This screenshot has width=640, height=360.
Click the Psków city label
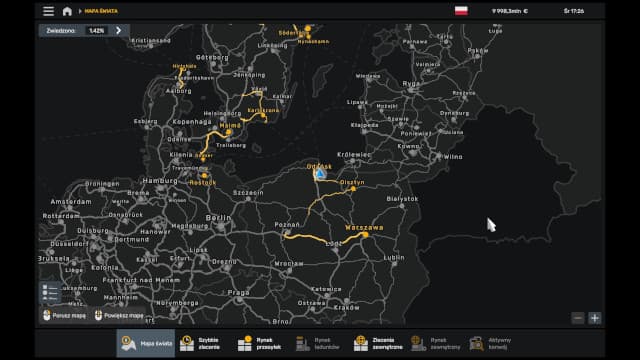pyautogui.click(x=478, y=51)
